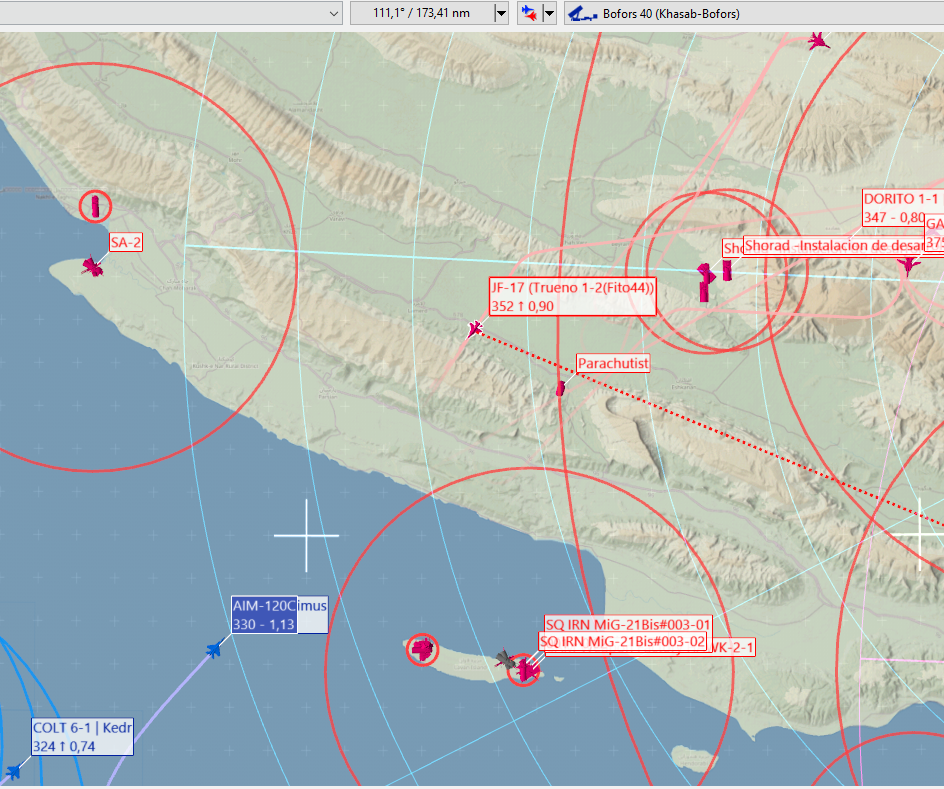Click the SQ IRN MiG-21Bis#003-01 label
Screen dimensions: 944x789
tap(628, 624)
